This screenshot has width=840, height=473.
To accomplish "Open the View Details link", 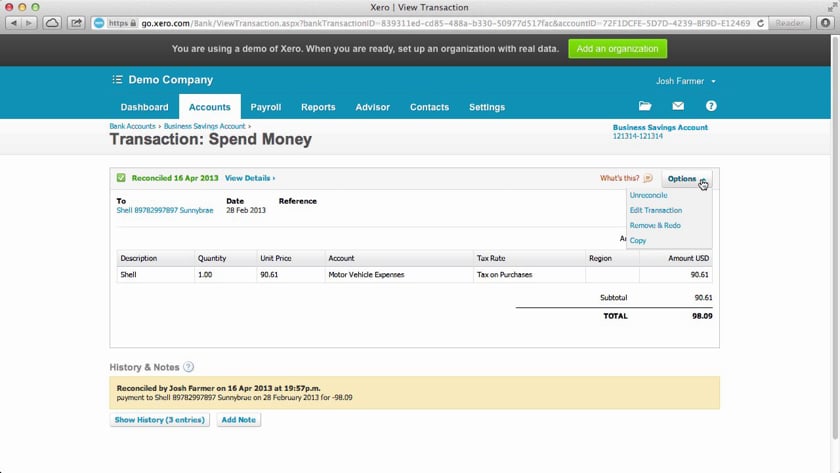I will point(250,178).
